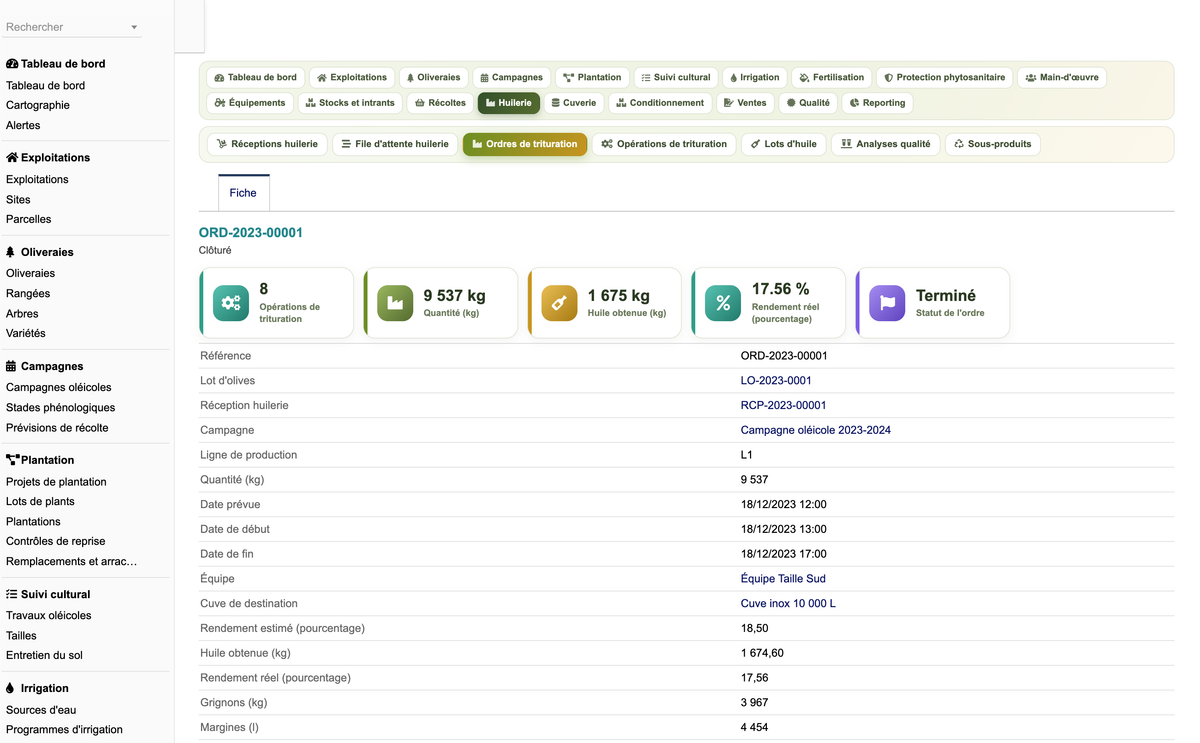Open Protection phytosanitaire module
This screenshot has height=743, width=1200.
tap(945, 77)
